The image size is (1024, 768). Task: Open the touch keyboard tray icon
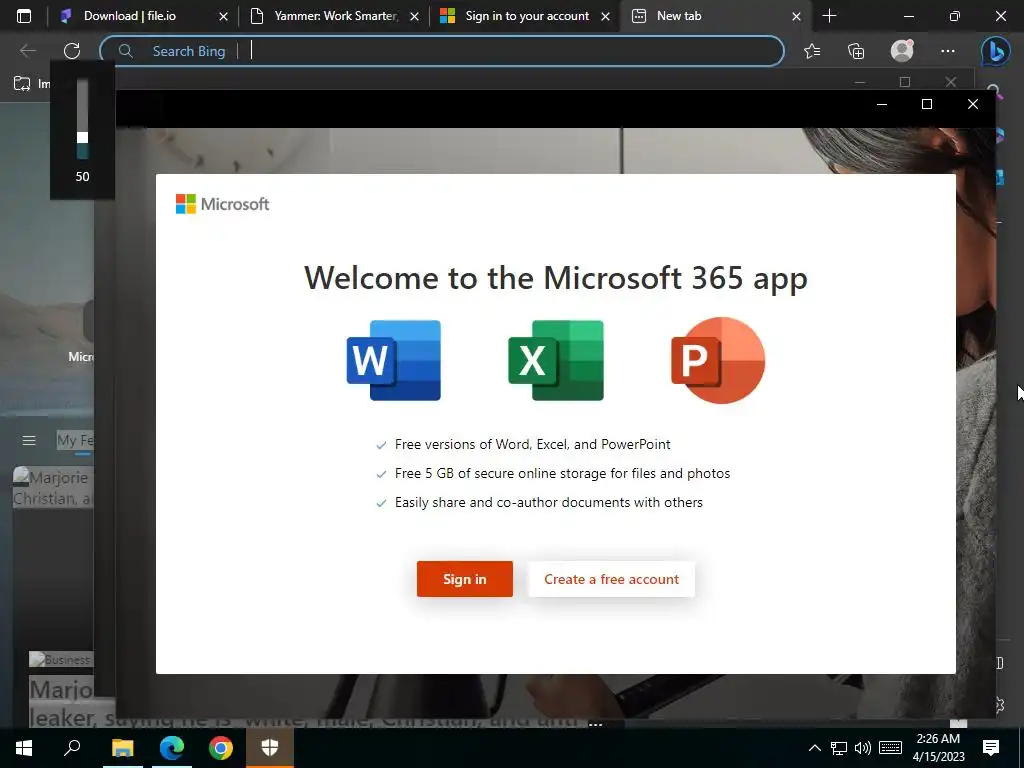coord(890,748)
